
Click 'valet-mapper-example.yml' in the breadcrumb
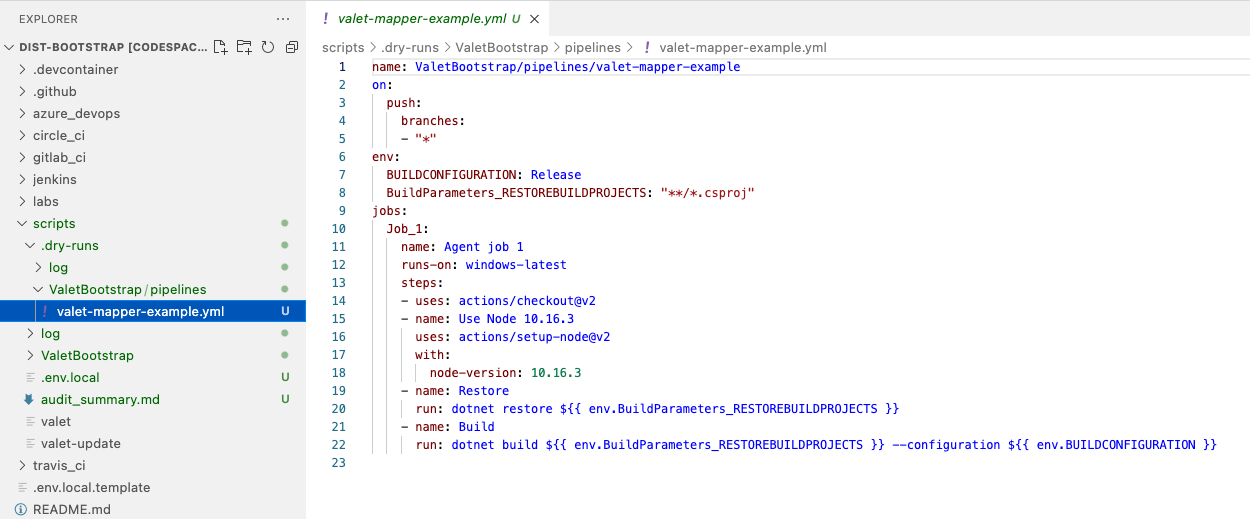[x=743, y=47]
